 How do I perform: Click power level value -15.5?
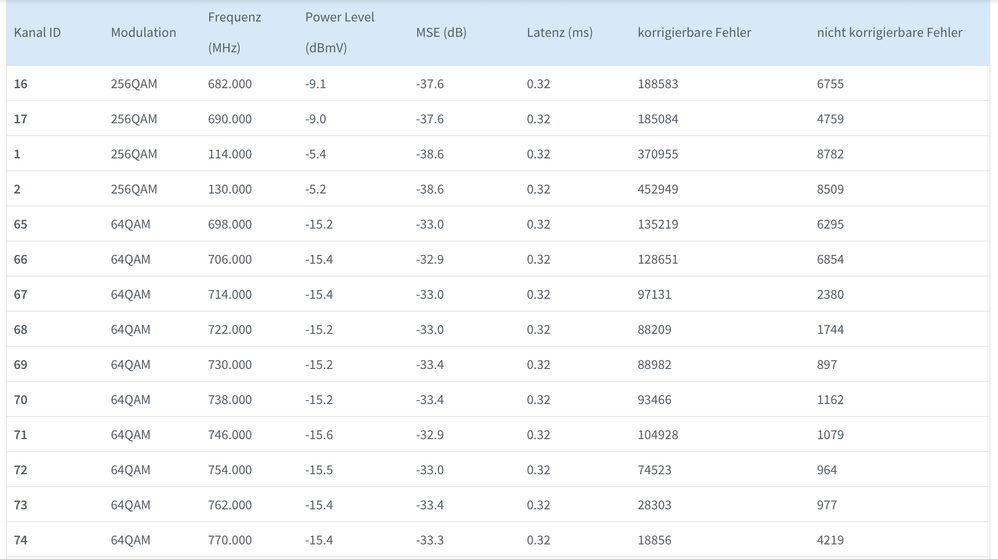(319, 469)
